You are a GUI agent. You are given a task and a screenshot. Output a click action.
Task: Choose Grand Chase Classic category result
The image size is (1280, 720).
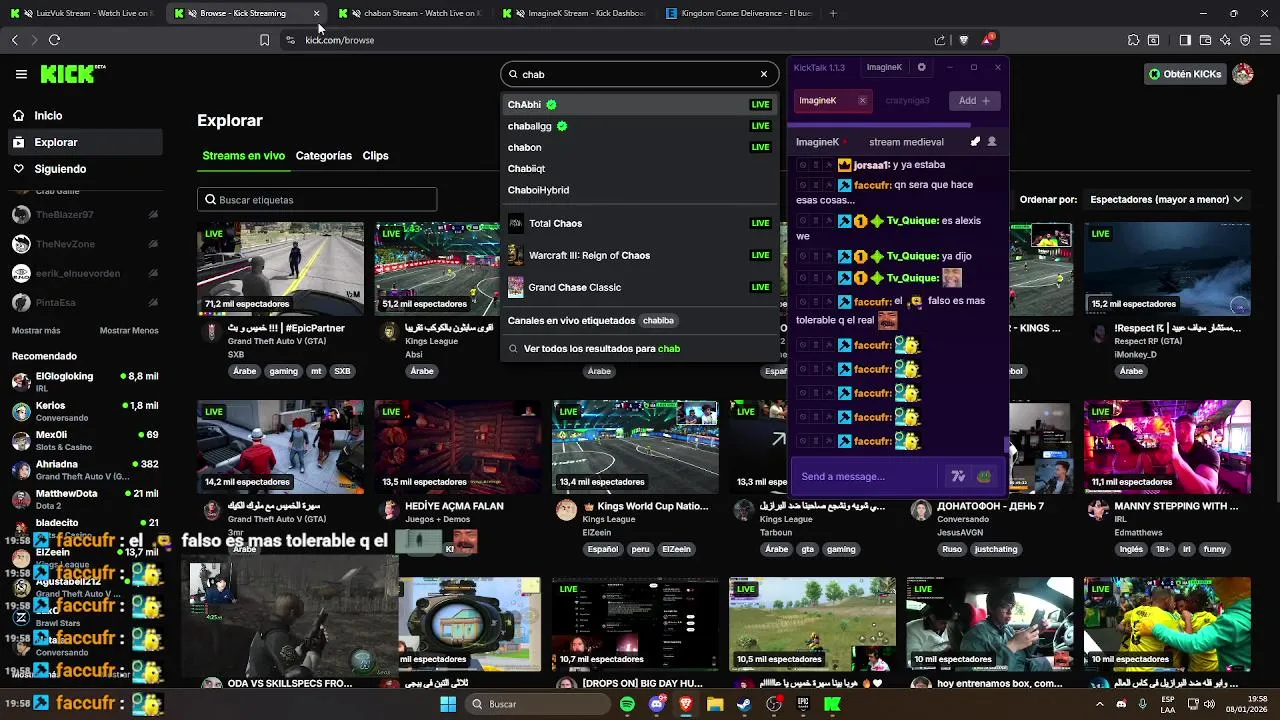[x=639, y=287]
